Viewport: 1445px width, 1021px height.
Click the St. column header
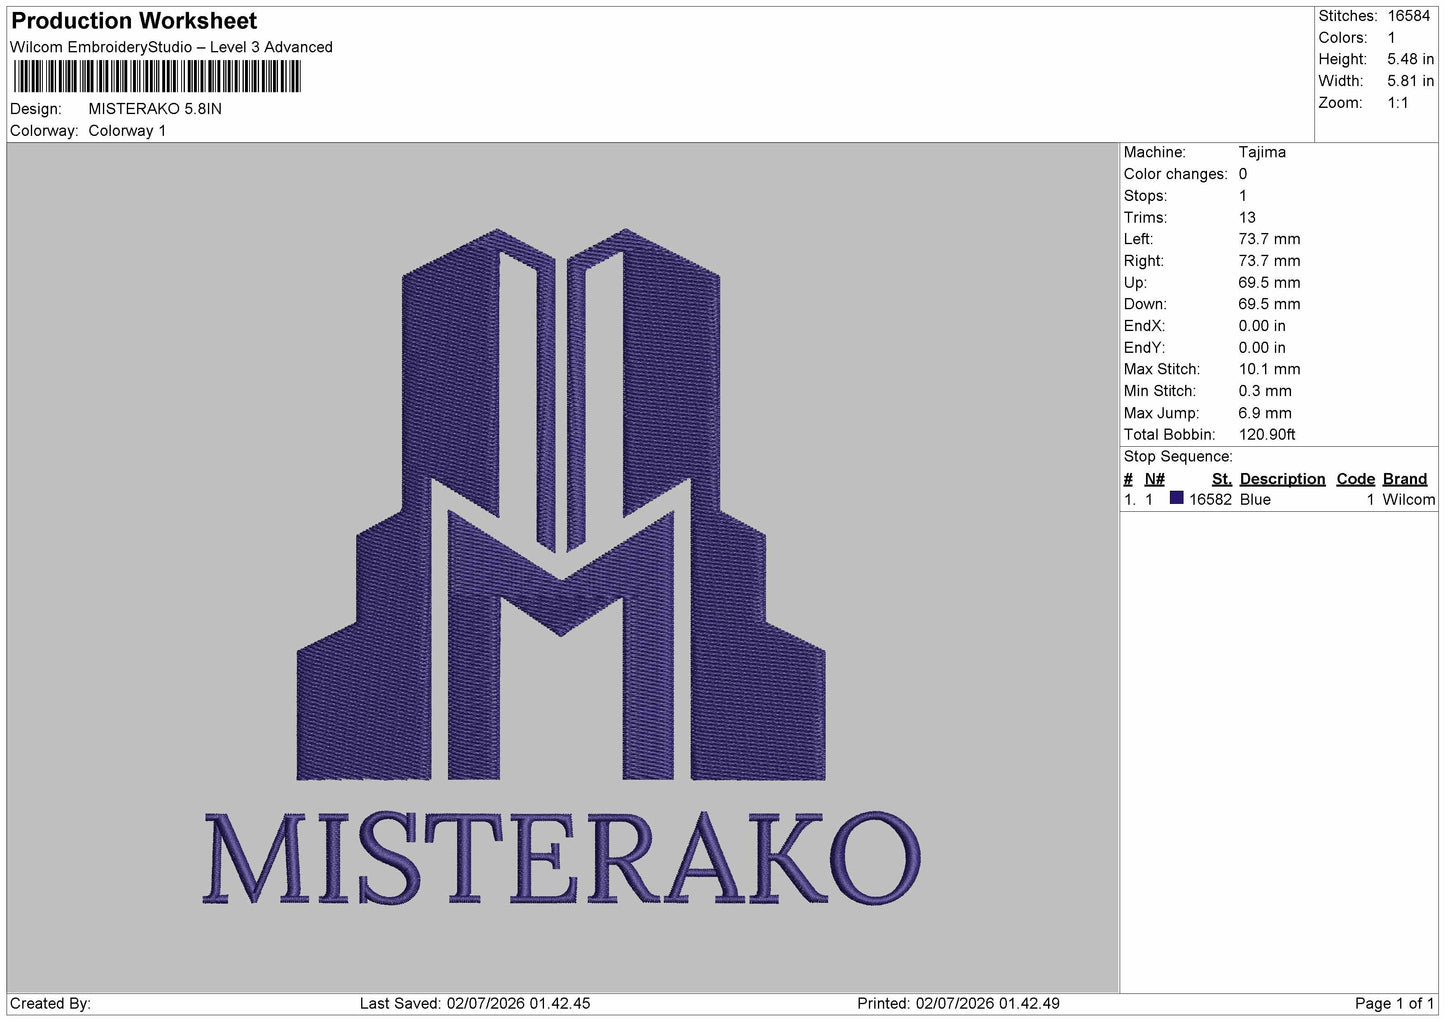(x=1221, y=479)
